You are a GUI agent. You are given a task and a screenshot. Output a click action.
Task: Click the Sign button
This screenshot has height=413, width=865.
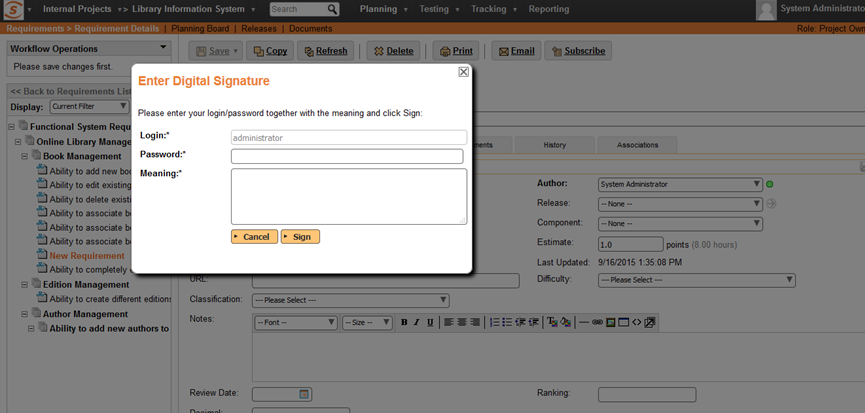coord(300,237)
